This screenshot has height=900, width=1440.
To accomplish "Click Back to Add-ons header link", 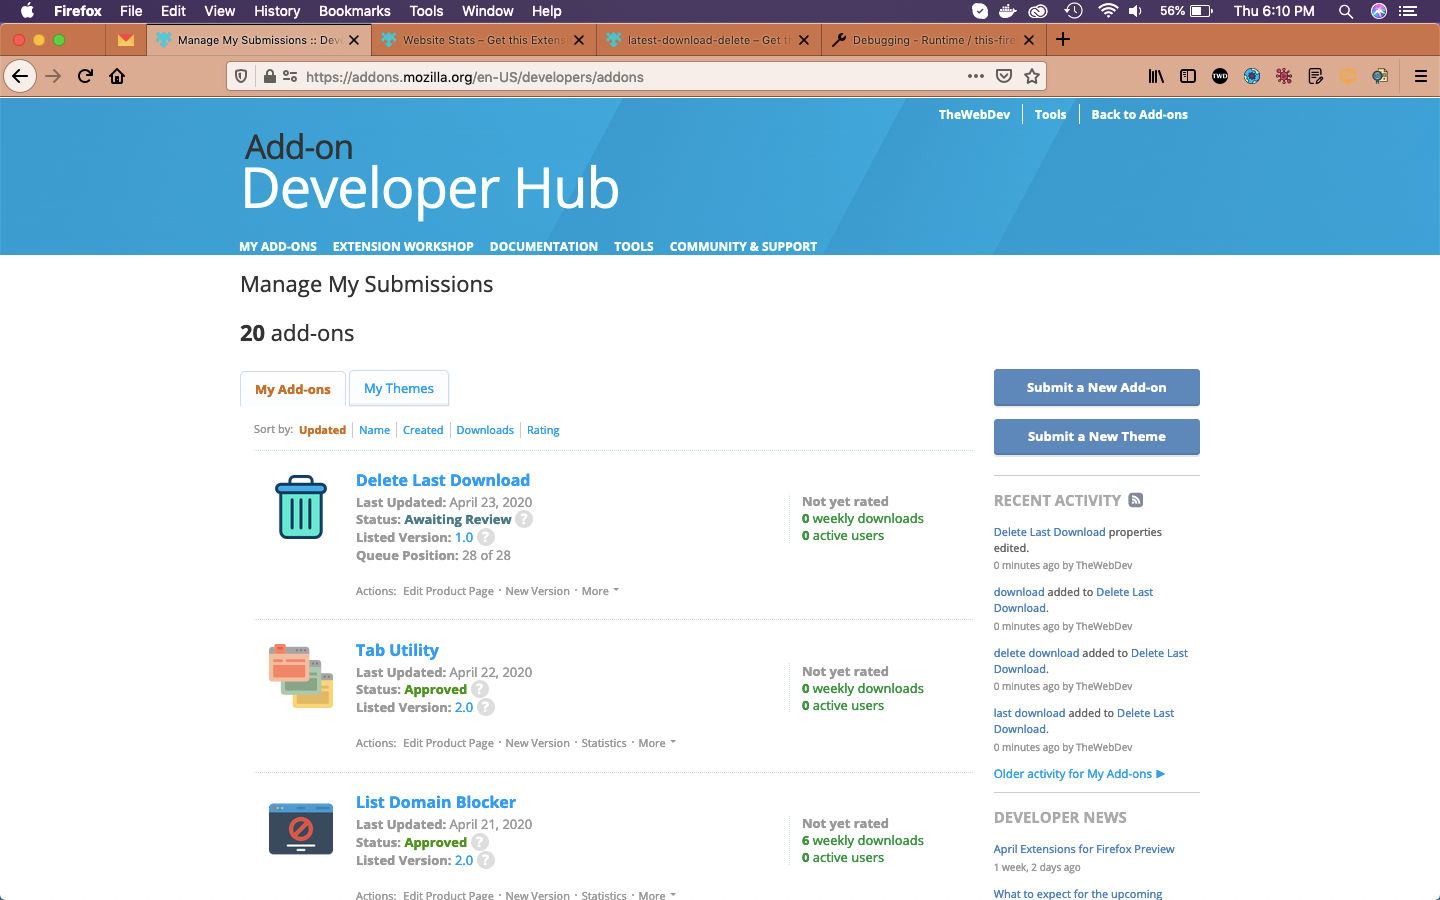I will (x=1139, y=114).
